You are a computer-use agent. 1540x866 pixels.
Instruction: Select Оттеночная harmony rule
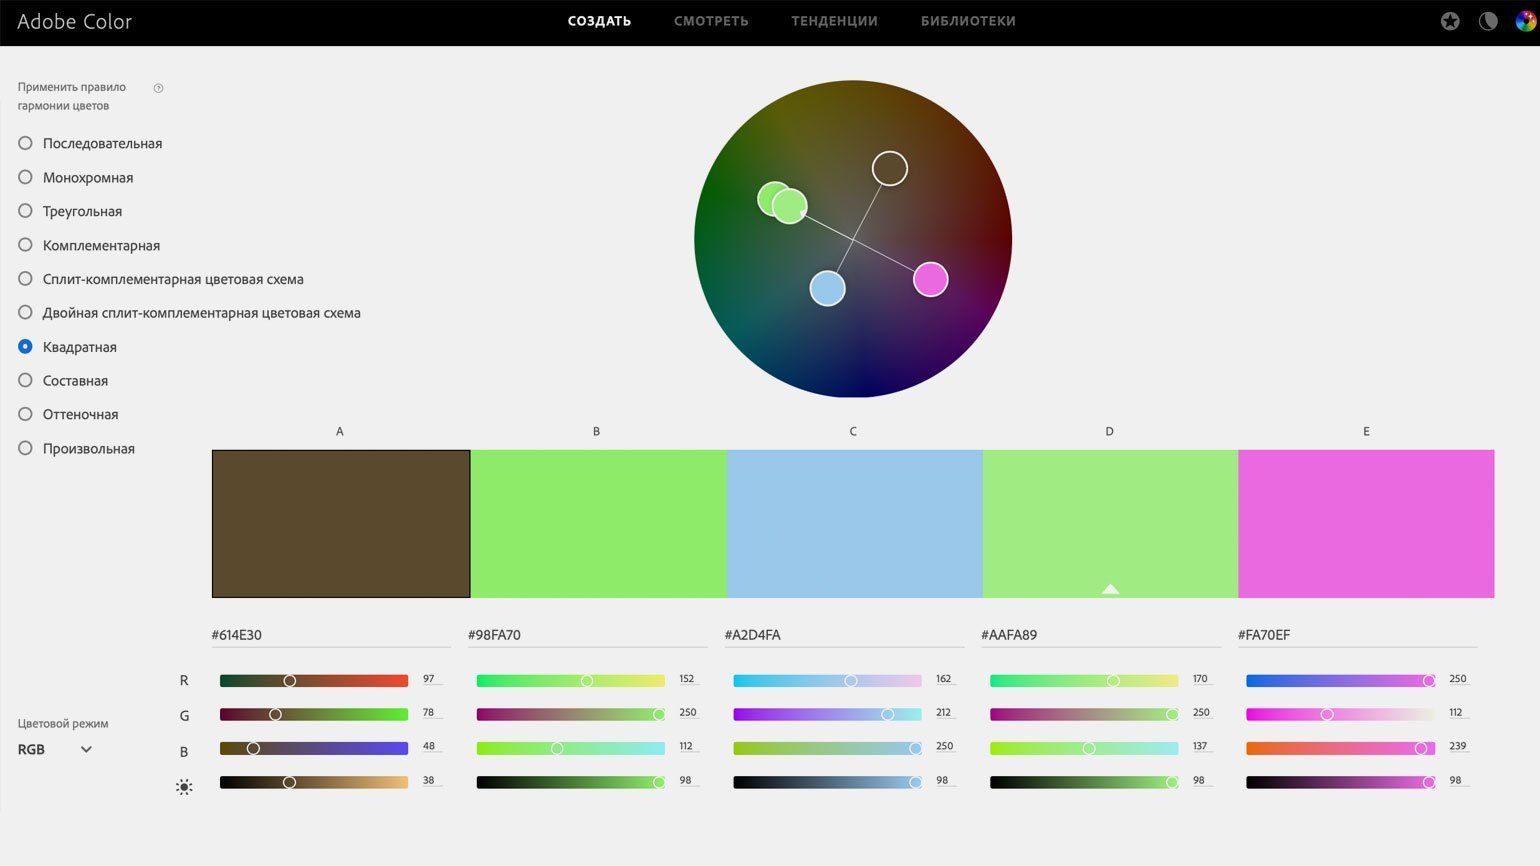68,414
